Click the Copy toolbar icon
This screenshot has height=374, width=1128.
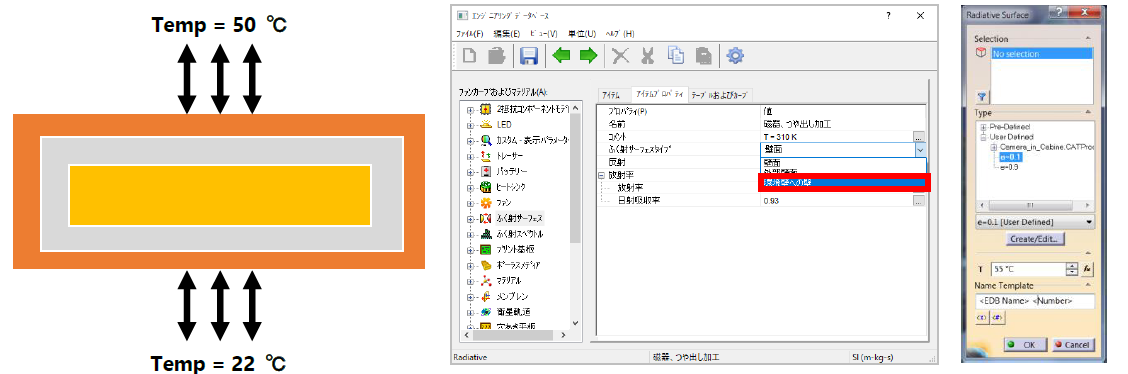676,55
